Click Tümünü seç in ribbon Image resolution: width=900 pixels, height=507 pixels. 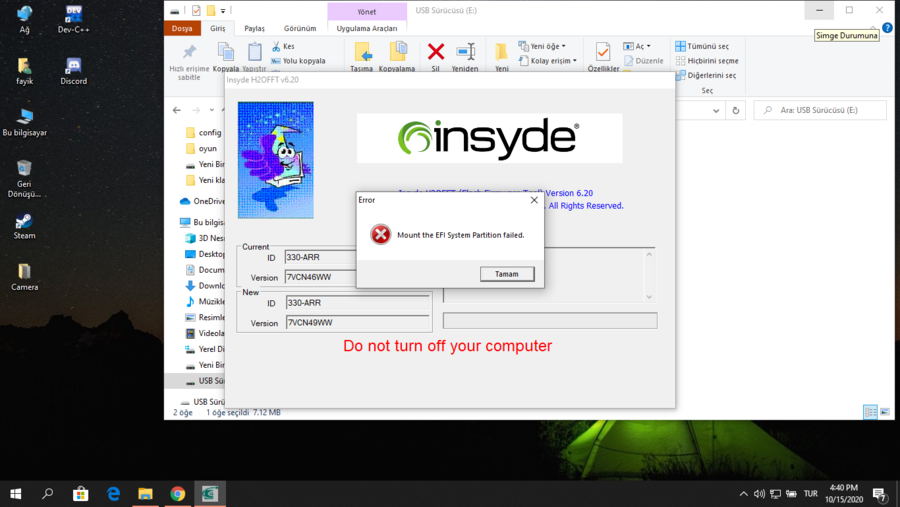(x=702, y=46)
